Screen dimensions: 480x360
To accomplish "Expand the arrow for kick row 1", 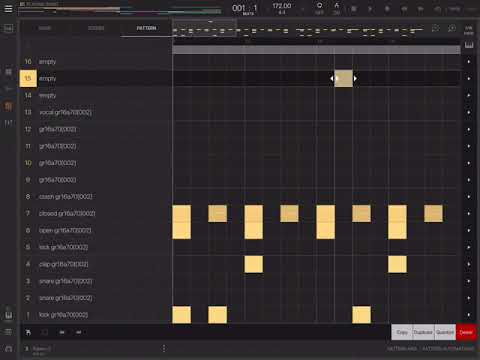I will pyautogui.click(x=469, y=315).
